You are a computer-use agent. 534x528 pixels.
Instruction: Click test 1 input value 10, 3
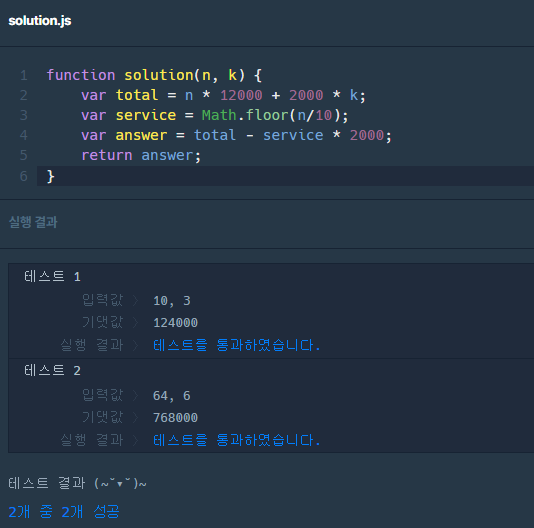[x=172, y=301]
